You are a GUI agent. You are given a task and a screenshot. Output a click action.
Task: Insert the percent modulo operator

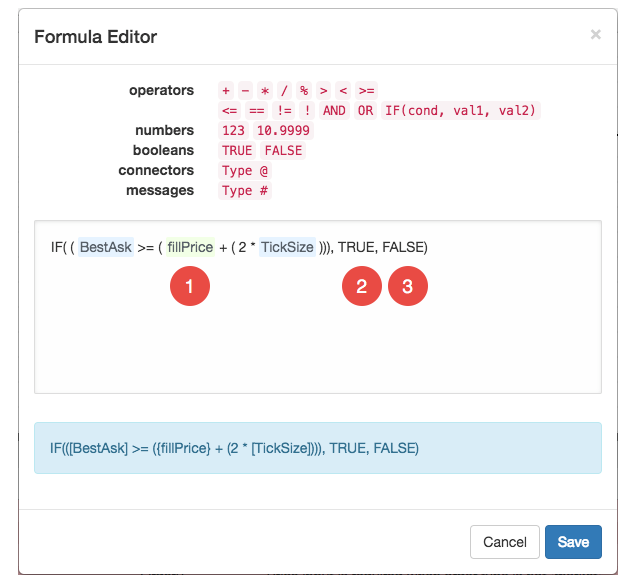(x=304, y=91)
